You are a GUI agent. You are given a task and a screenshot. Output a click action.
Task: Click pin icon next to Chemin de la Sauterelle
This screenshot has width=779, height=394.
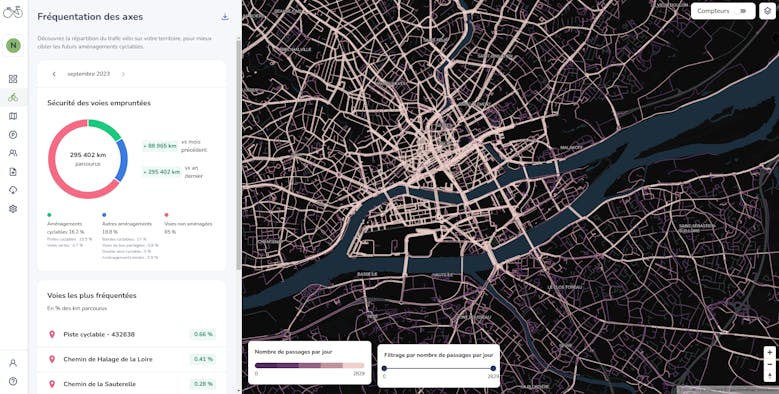tap(52, 384)
